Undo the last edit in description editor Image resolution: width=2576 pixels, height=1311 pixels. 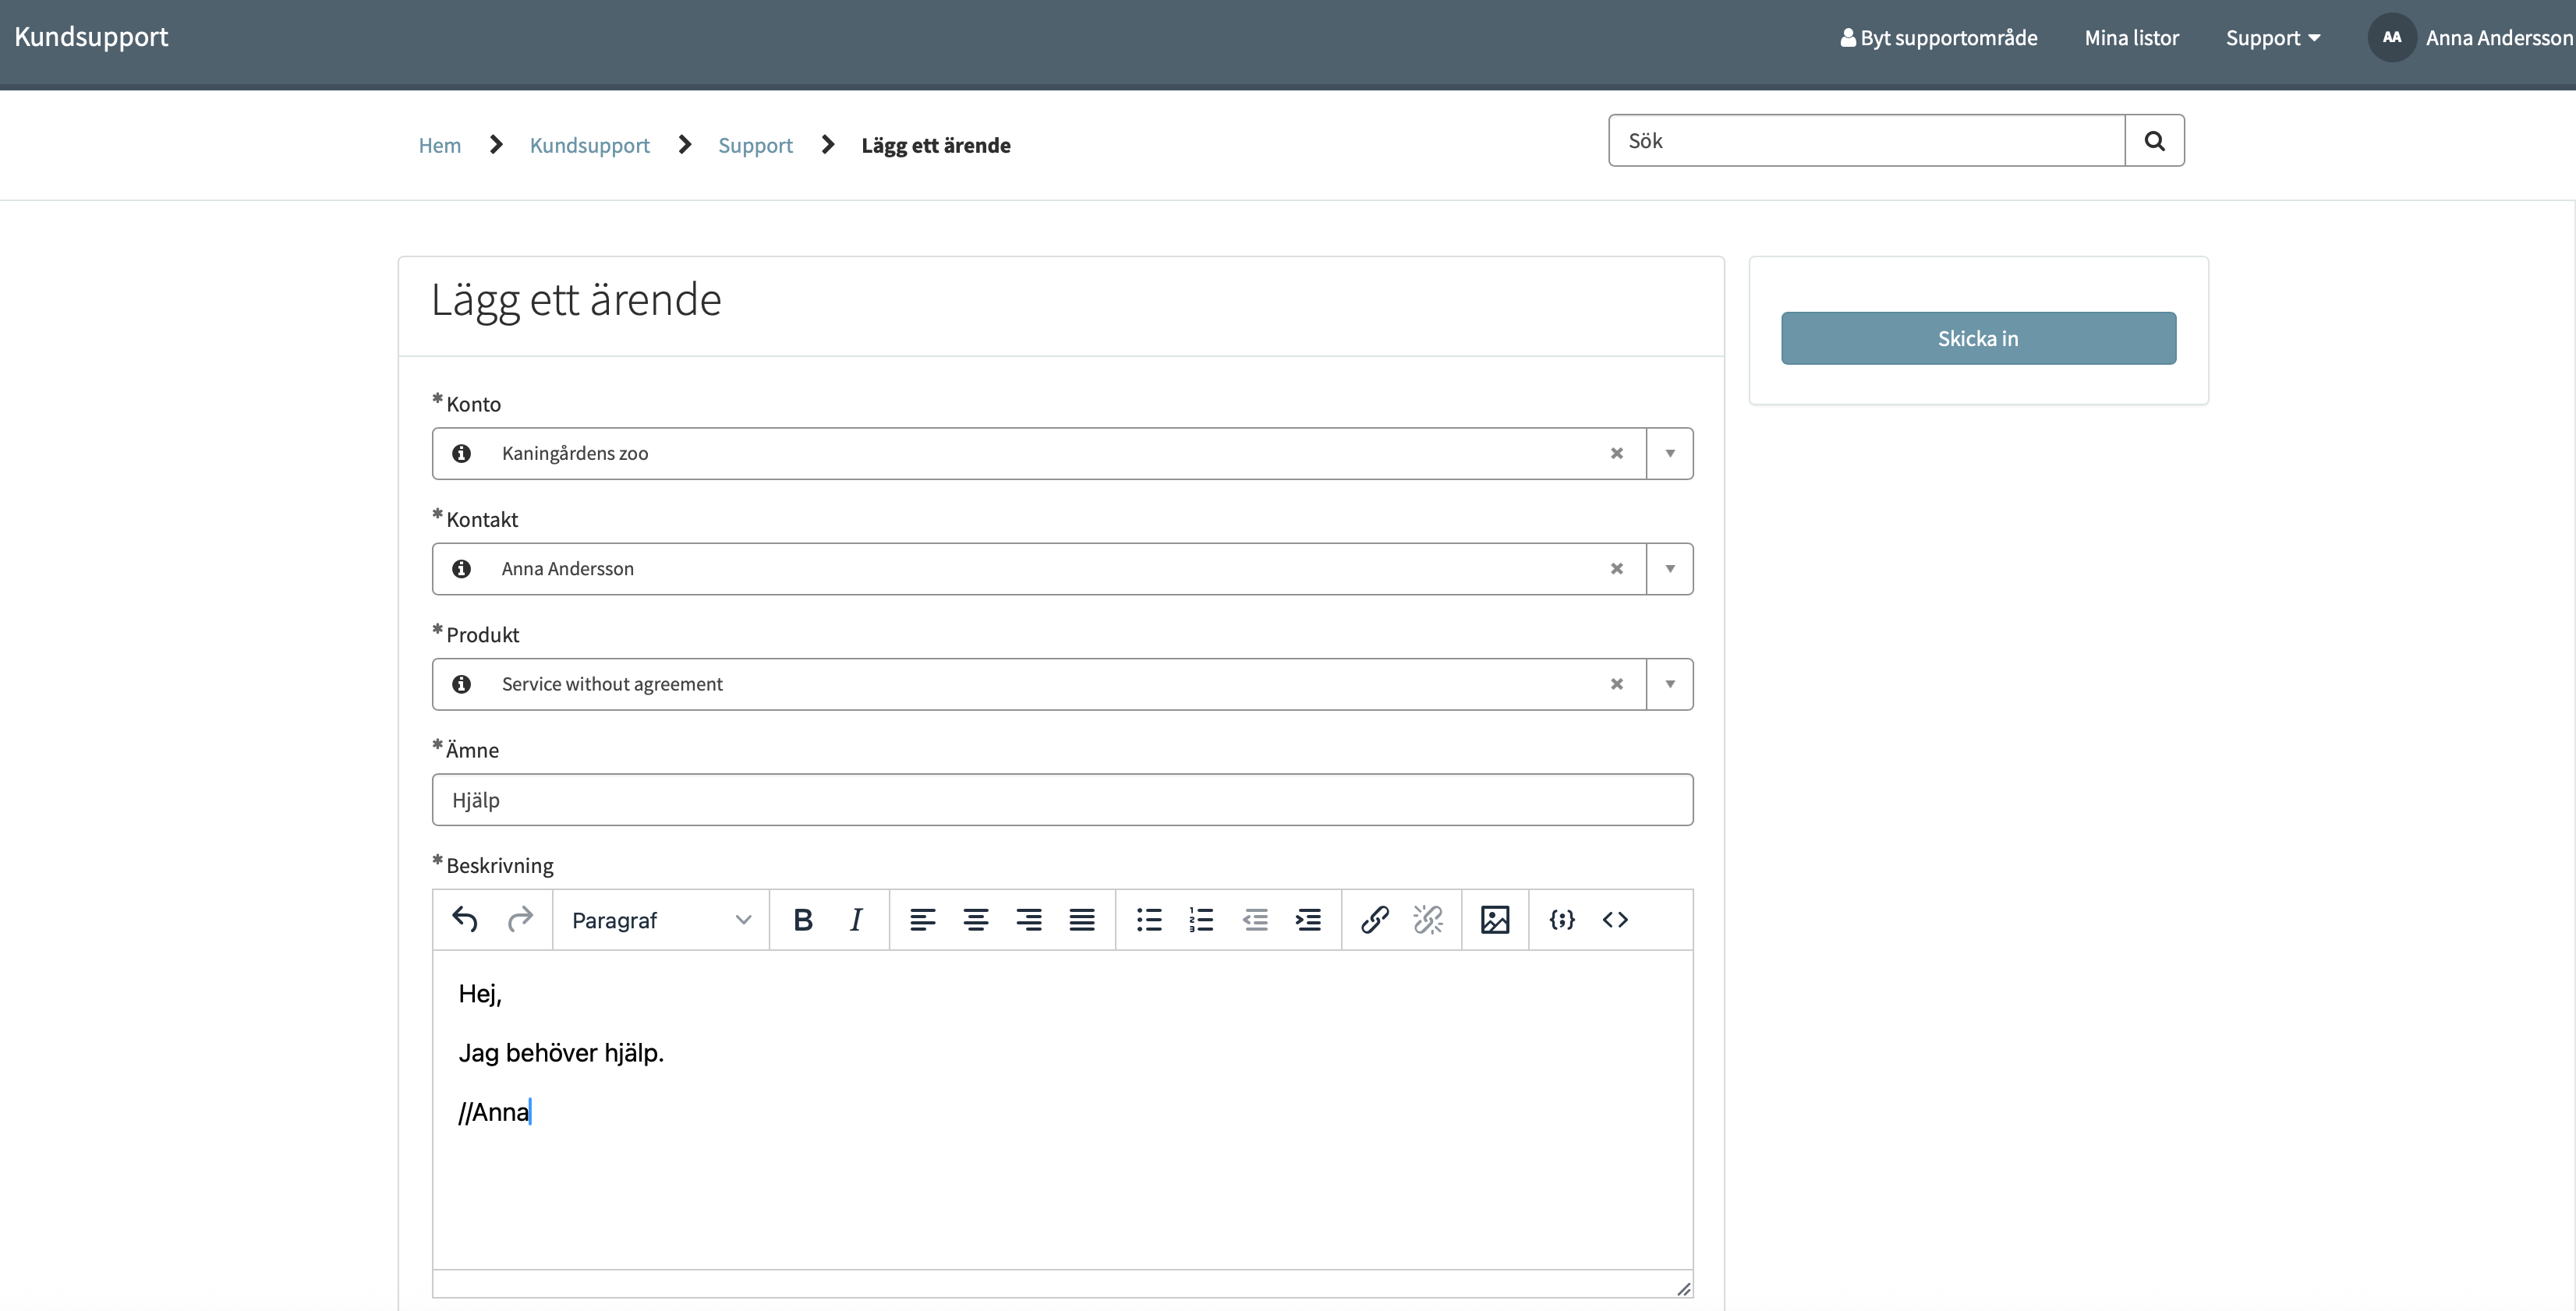[465, 919]
